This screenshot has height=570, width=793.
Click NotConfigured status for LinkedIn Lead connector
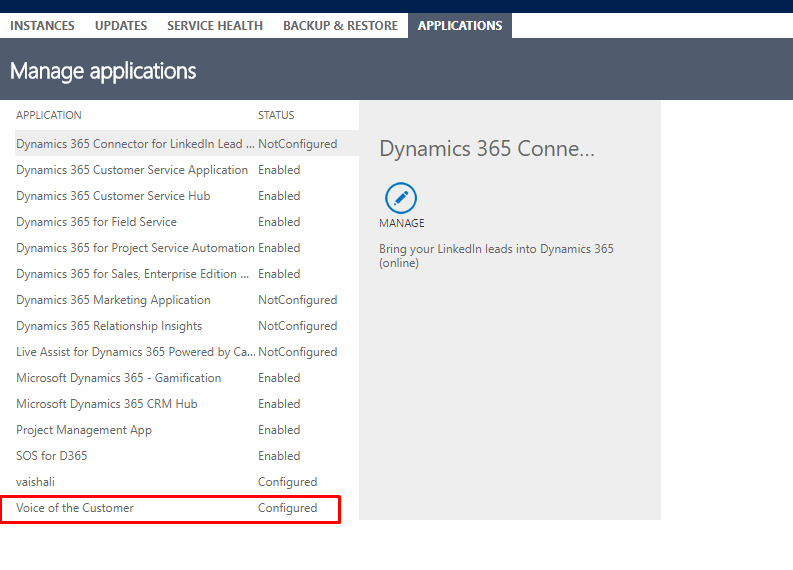click(x=298, y=144)
